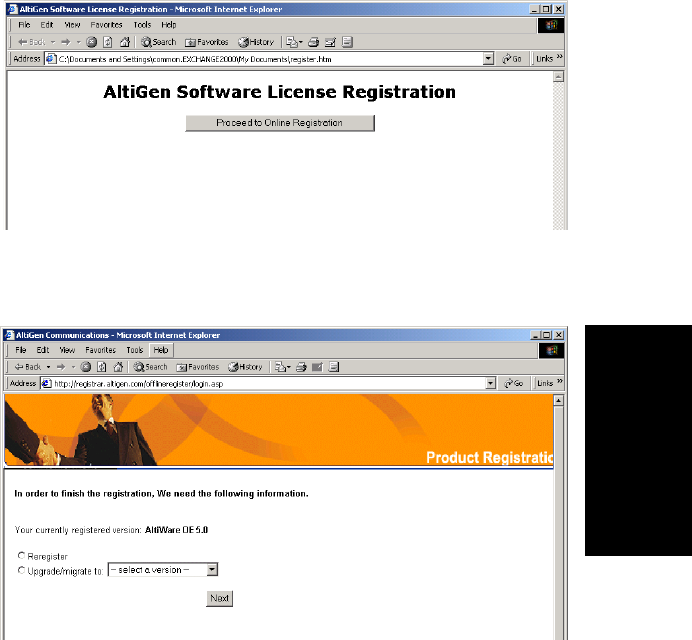Click Mail icon in License Registration window

click(292, 42)
